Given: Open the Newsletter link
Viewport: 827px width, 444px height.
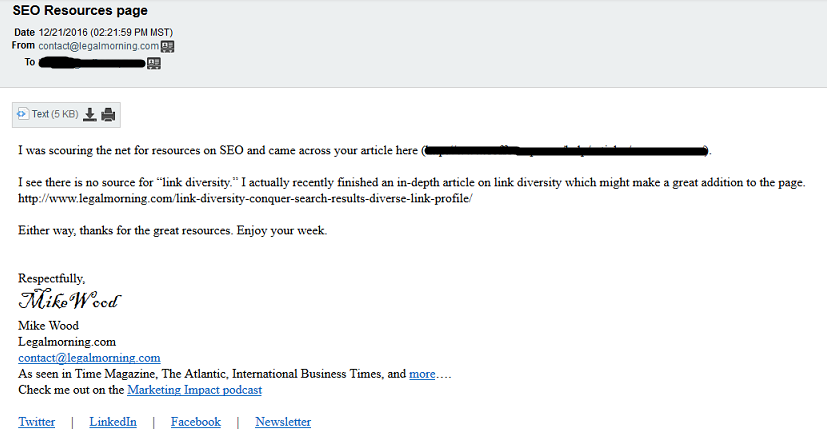Looking at the screenshot, I should [x=283, y=422].
